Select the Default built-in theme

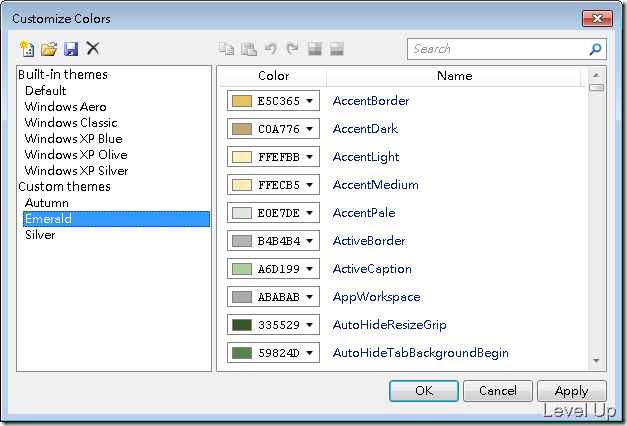(x=46, y=91)
